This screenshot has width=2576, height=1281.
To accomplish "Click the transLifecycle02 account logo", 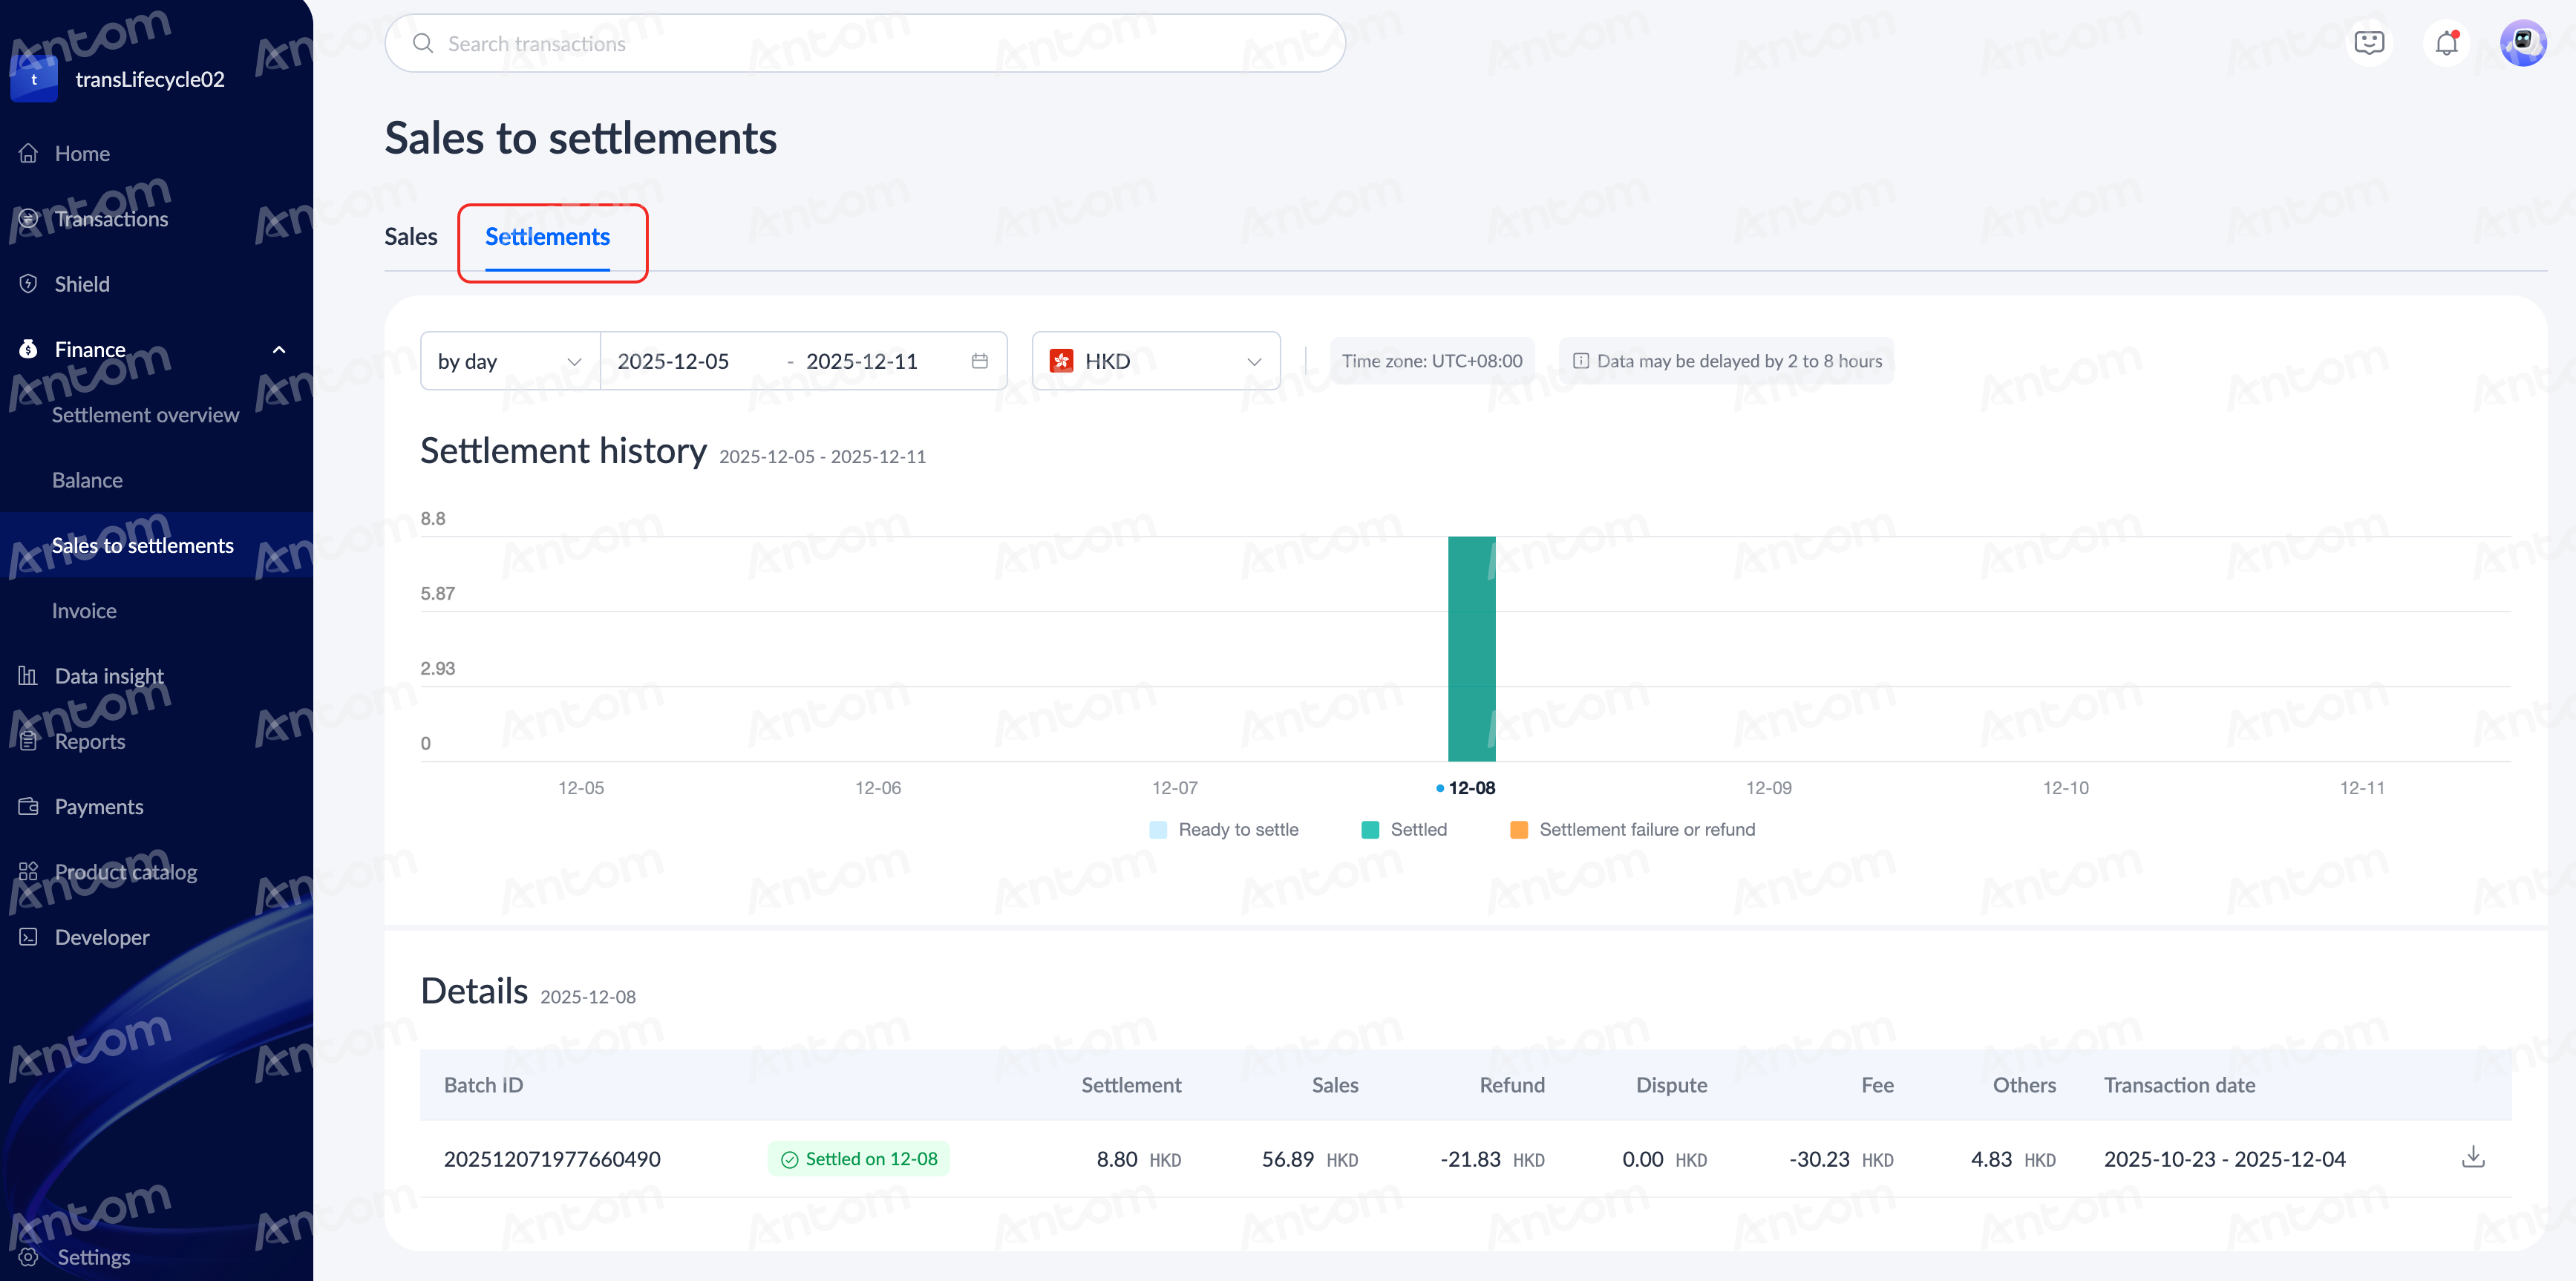I will (34, 79).
